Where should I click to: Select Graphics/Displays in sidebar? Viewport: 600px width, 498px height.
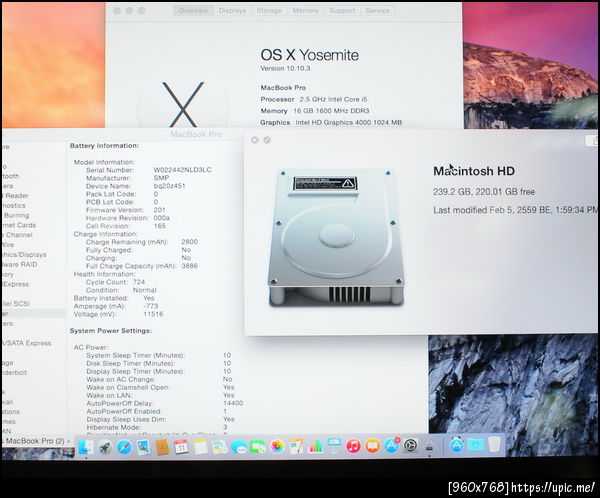coord(24,255)
